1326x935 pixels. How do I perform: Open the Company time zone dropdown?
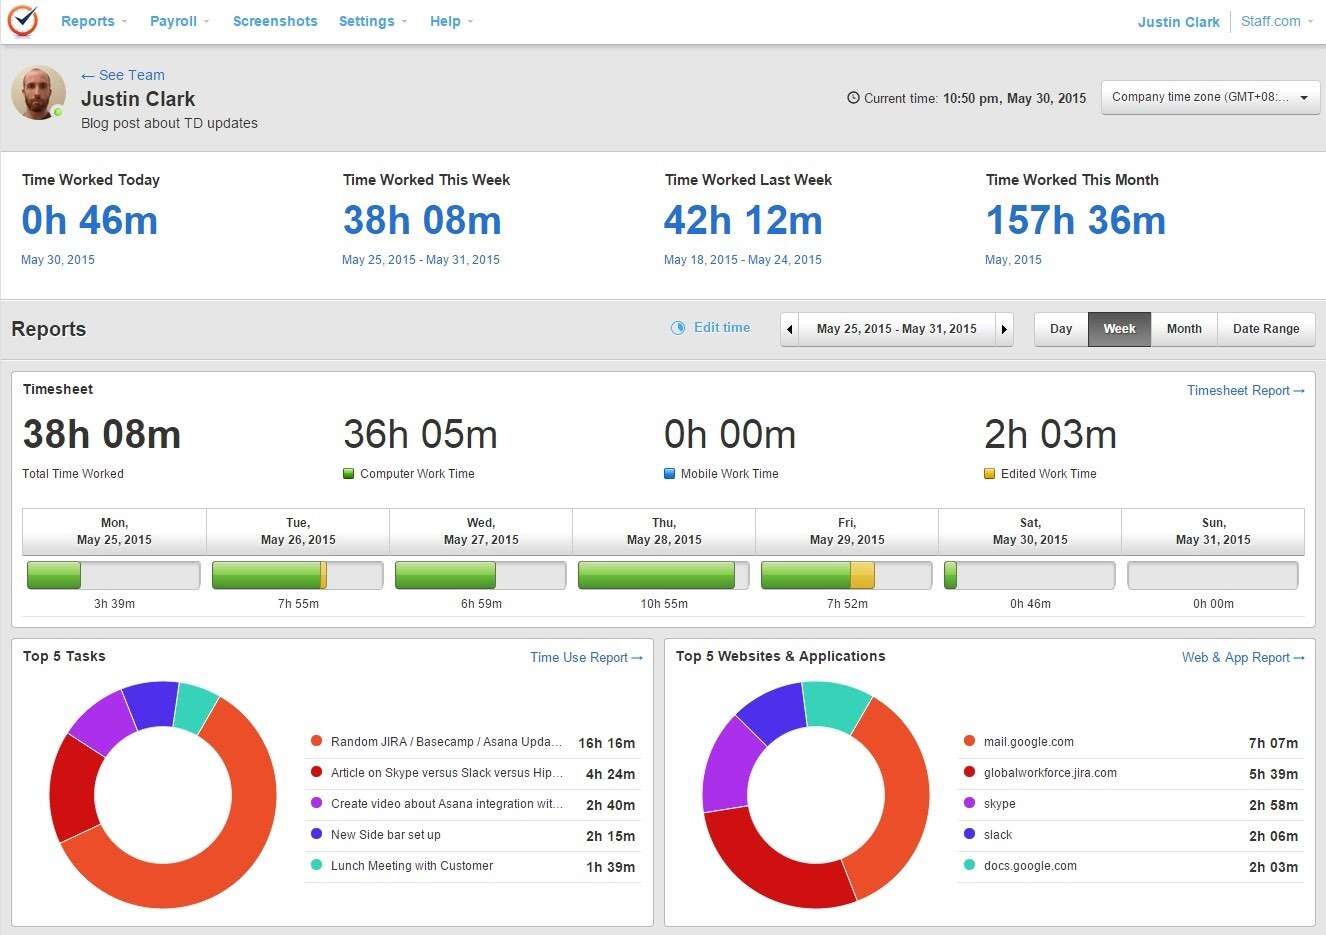coord(1210,98)
